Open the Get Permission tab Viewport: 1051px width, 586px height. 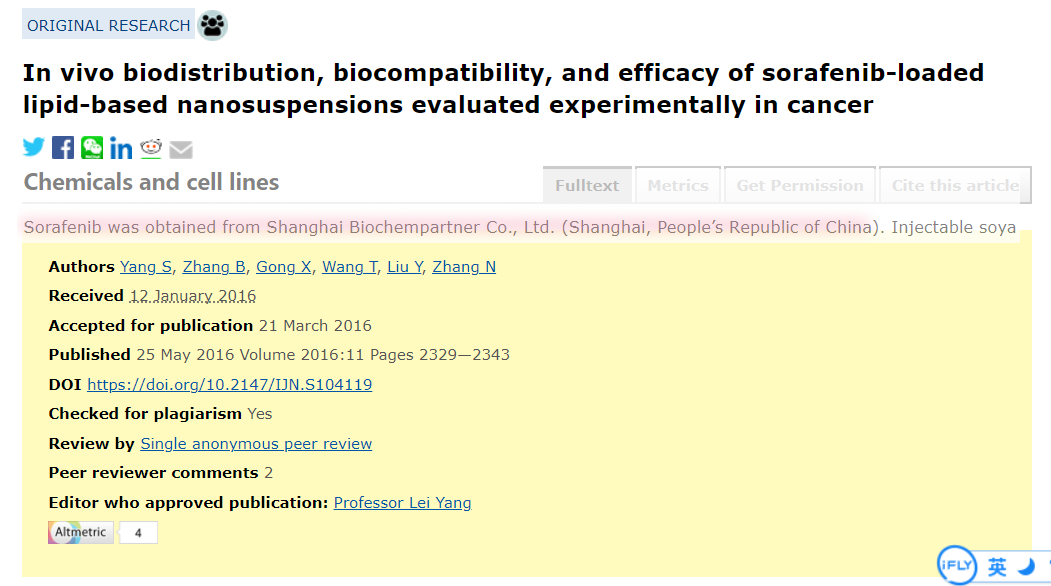click(x=800, y=185)
